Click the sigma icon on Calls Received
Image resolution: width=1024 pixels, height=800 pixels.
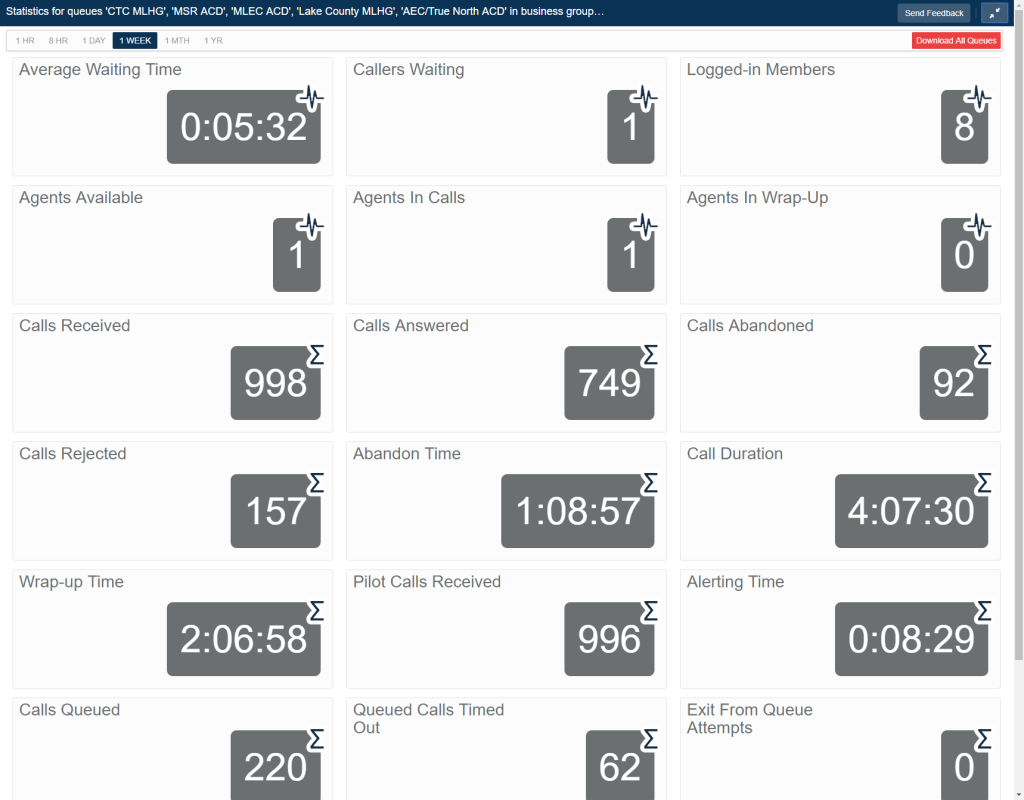click(316, 355)
